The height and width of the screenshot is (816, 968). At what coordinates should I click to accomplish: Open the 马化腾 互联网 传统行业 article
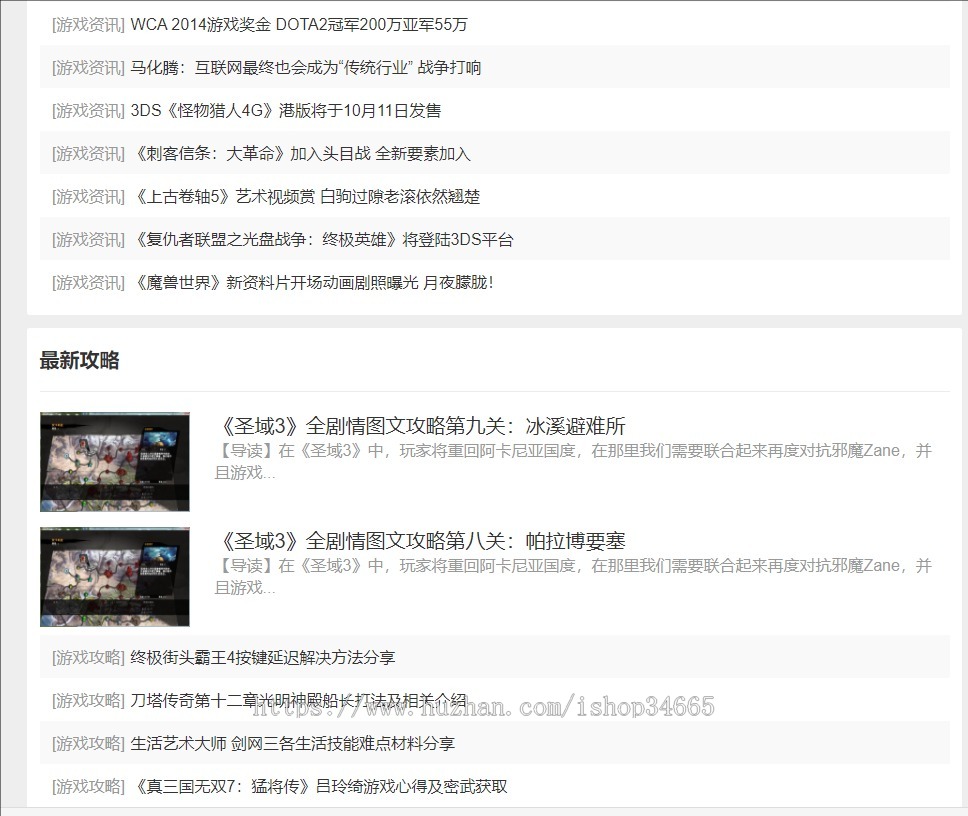[x=306, y=67]
